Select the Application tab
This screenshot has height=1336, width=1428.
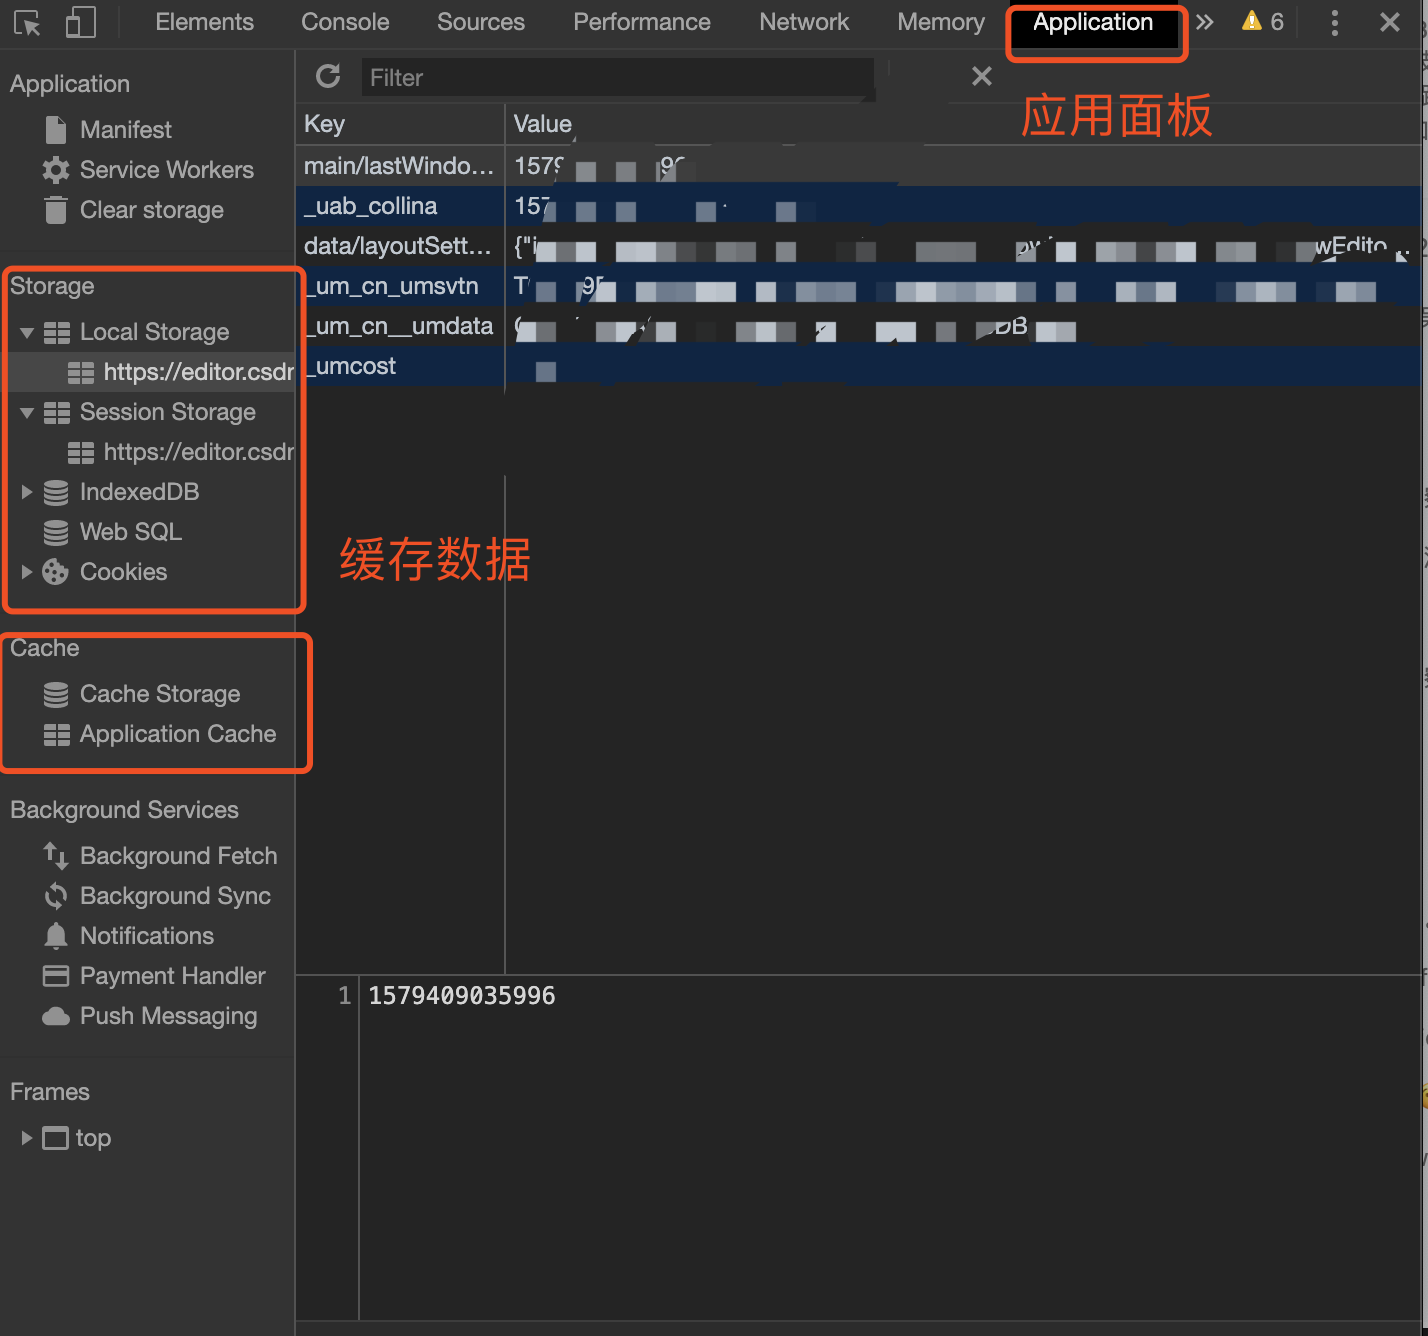[1093, 23]
